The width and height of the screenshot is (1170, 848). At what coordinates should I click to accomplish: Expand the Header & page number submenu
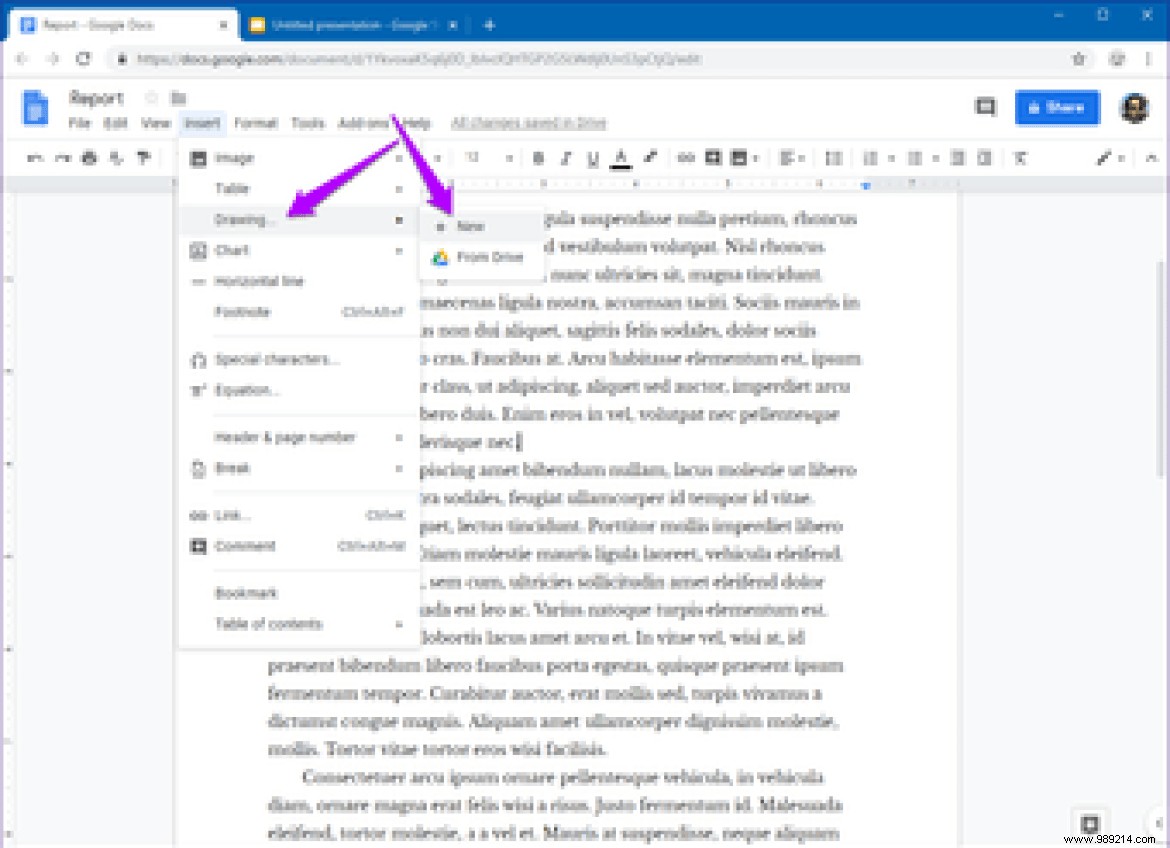click(x=282, y=437)
